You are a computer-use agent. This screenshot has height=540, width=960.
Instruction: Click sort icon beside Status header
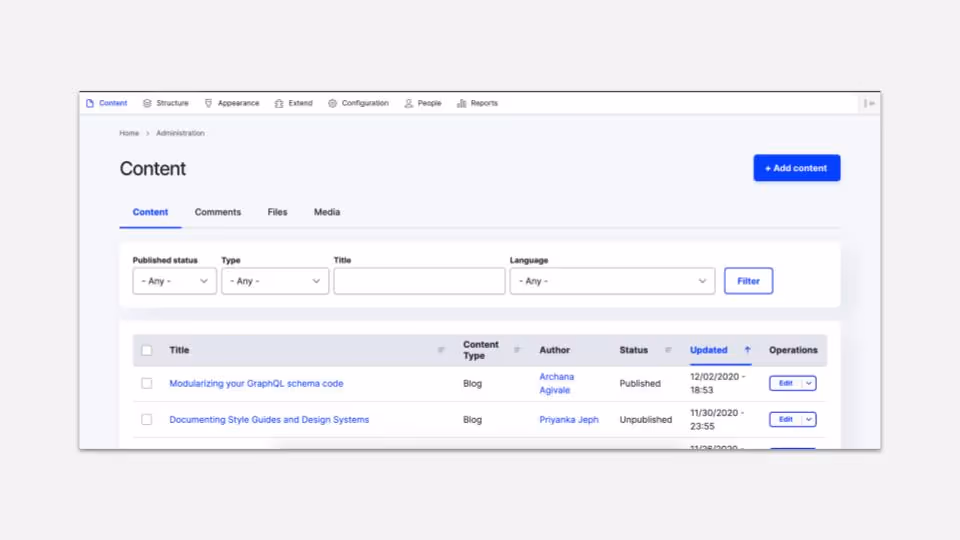668,350
